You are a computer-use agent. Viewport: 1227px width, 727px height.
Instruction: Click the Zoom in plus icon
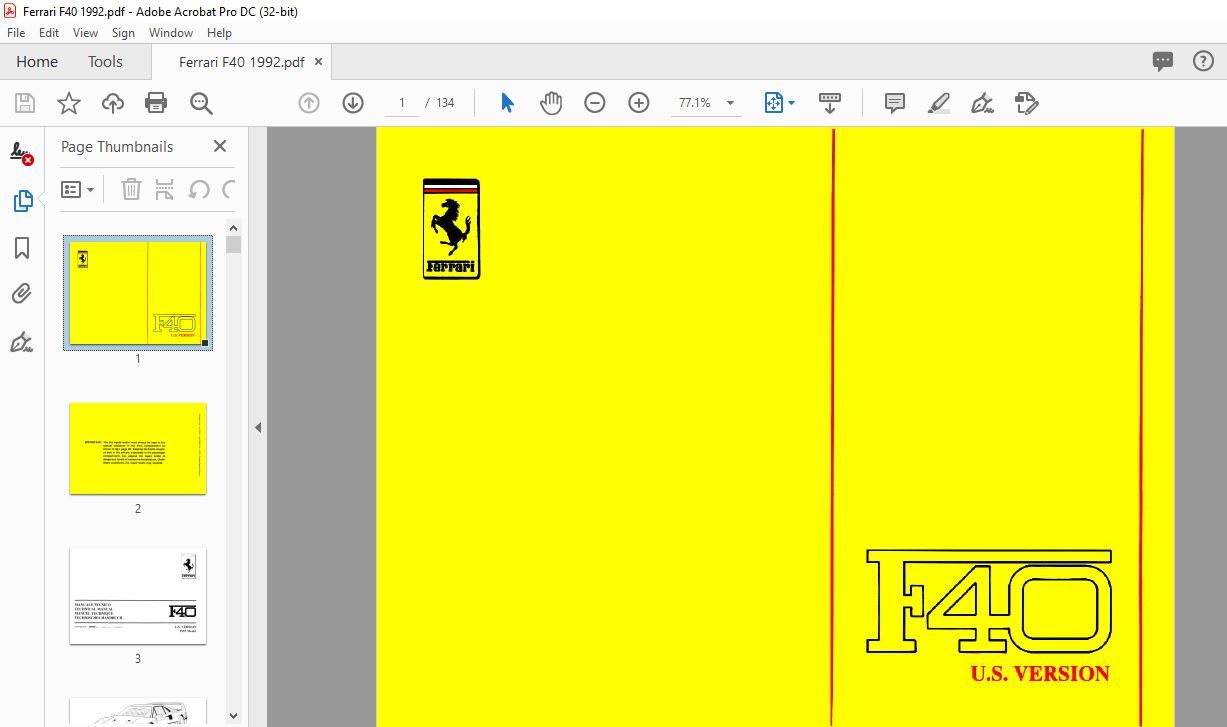tap(639, 103)
